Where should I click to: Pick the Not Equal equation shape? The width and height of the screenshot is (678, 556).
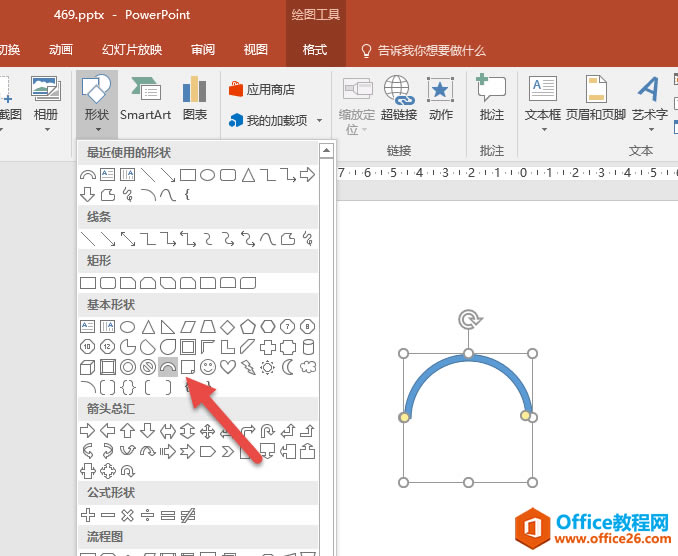(188, 515)
